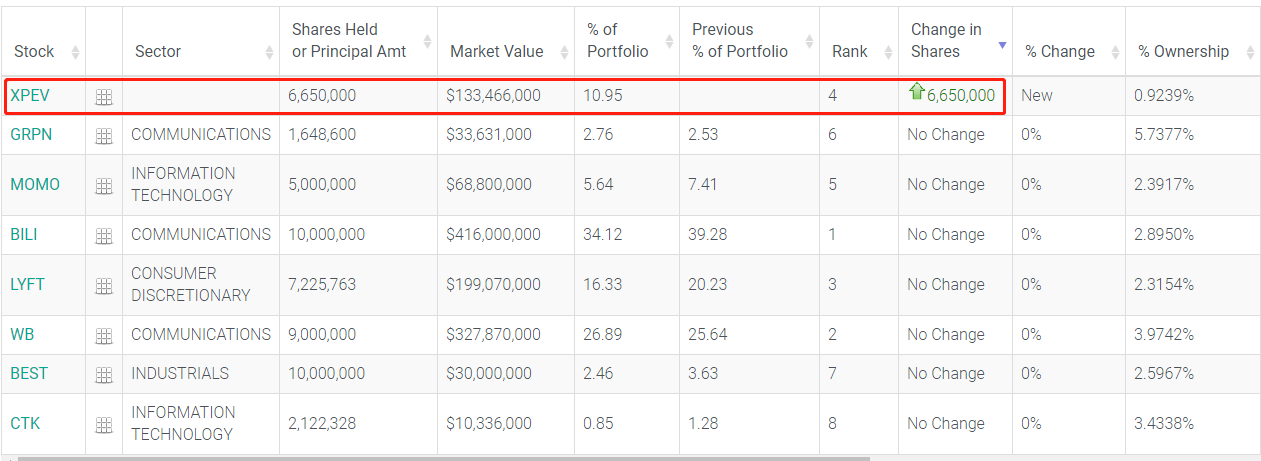Click the horizontal scrollbar below the table
This screenshot has width=1261, height=461.
point(445,458)
